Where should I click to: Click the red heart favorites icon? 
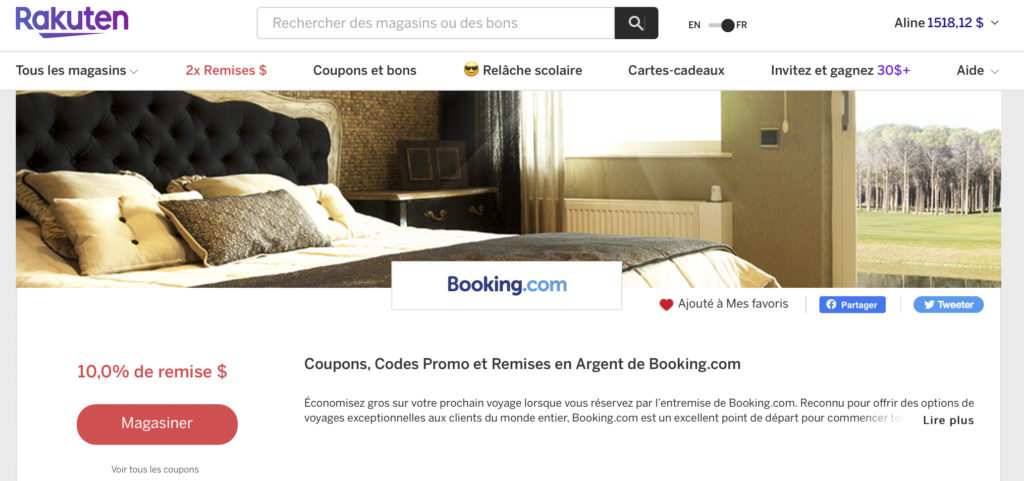point(666,305)
